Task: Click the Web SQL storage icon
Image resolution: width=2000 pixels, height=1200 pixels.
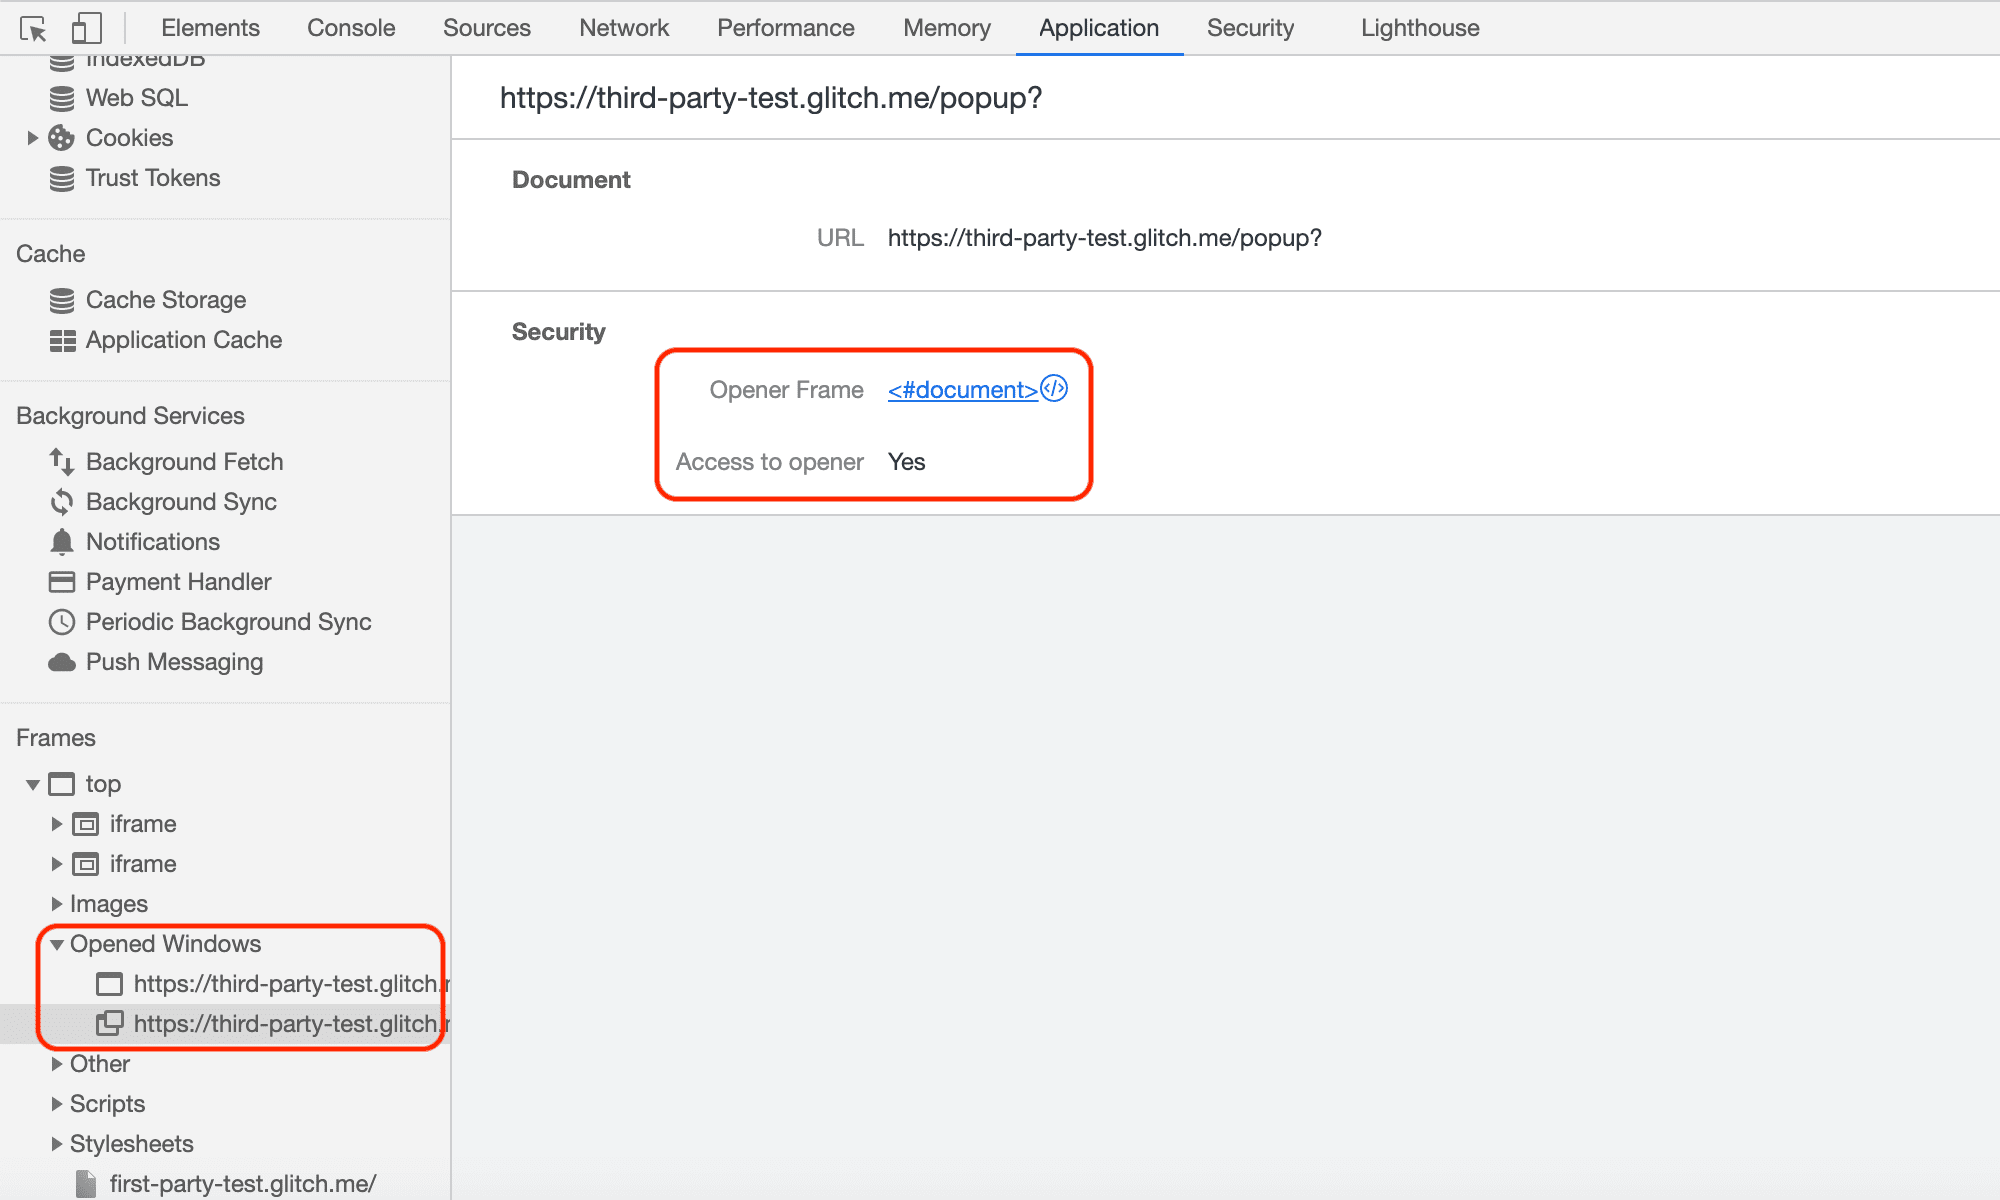Action: coord(64,96)
